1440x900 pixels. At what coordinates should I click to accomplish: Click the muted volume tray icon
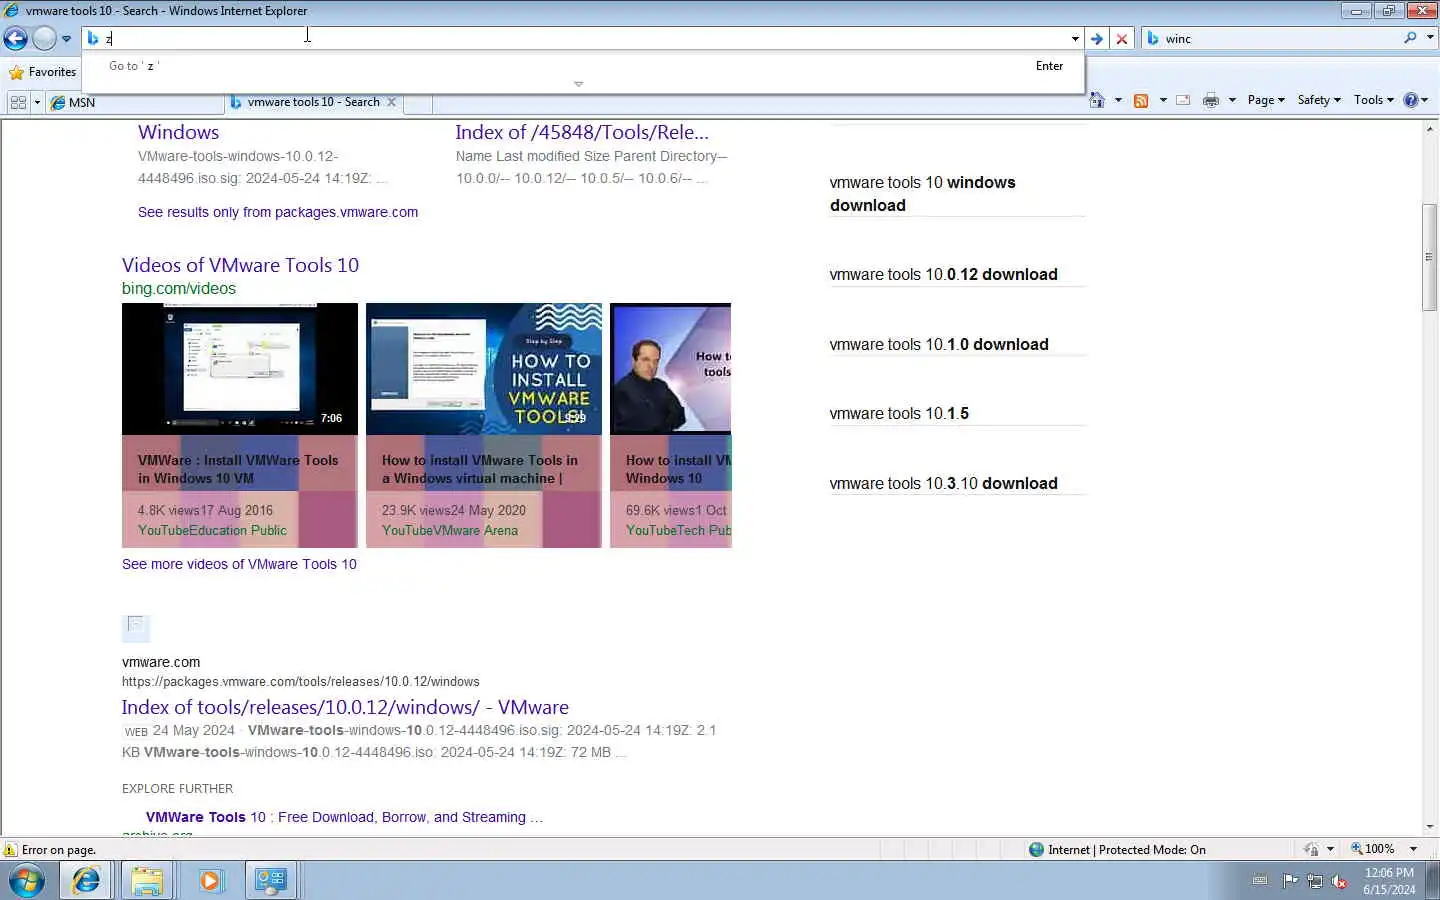click(x=1339, y=881)
